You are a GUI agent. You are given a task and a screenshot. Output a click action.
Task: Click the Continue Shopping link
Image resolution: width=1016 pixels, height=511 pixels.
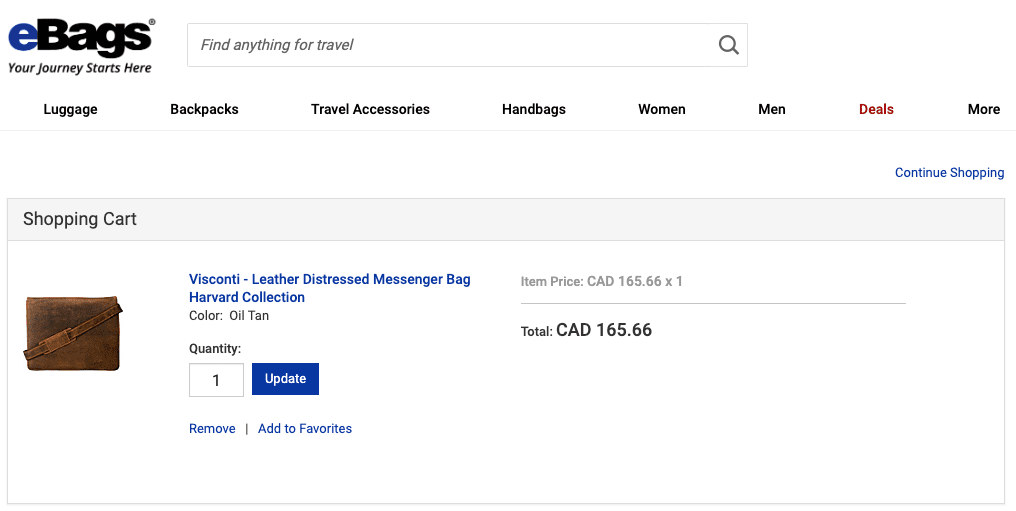[949, 173]
